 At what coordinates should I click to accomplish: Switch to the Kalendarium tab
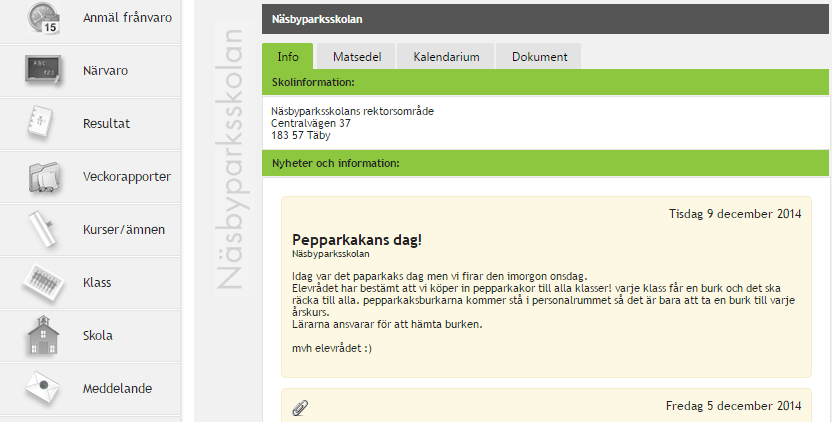(x=446, y=57)
